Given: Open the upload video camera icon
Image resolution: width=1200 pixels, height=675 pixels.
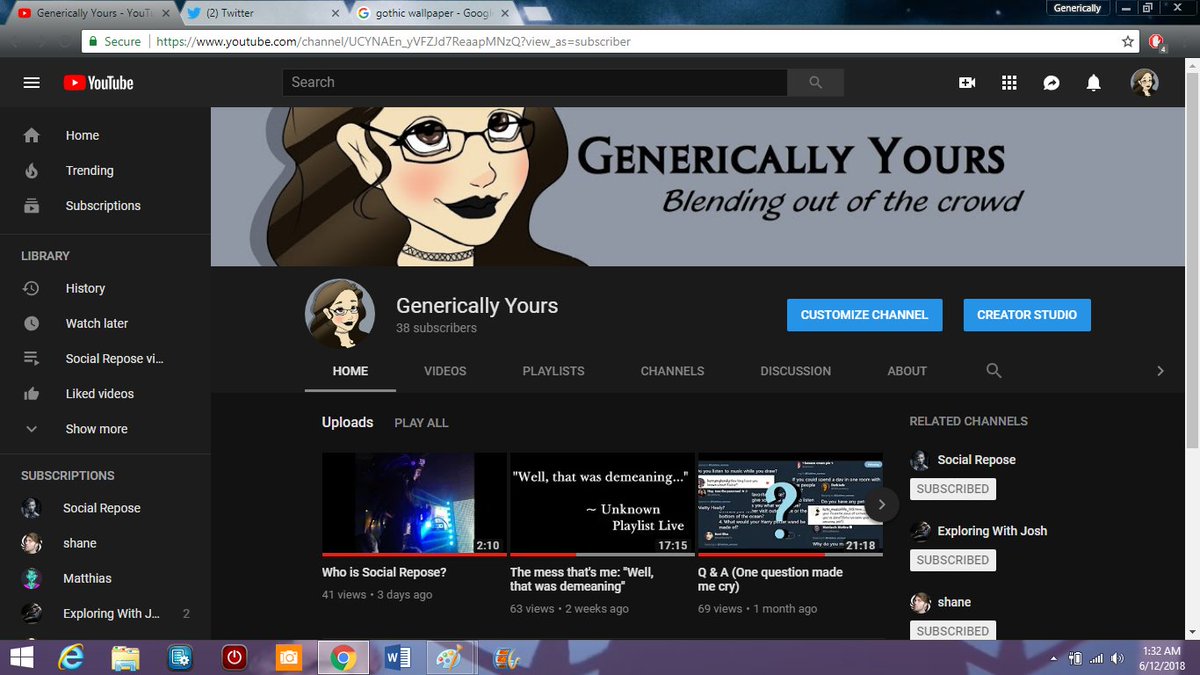Looking at the screenshot, I should point(967,83).
